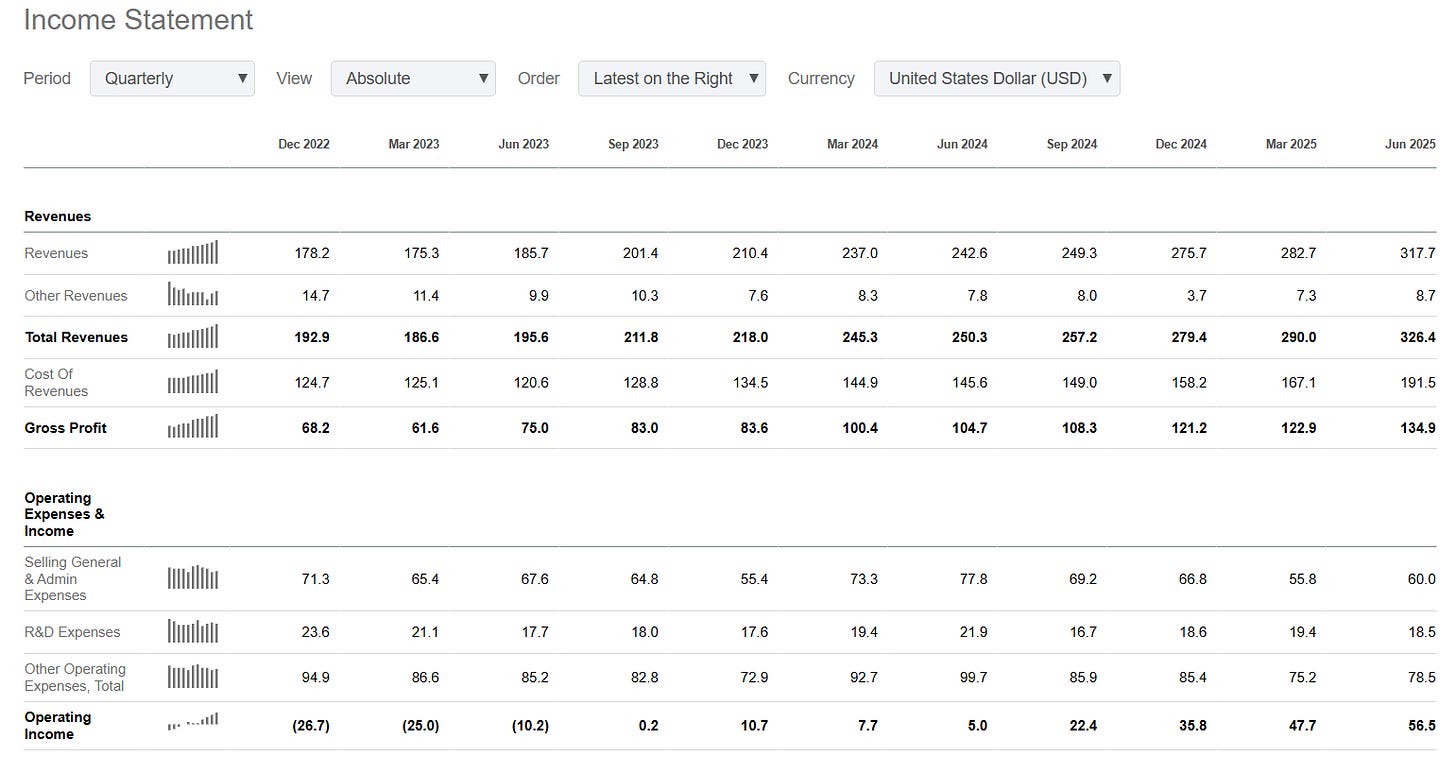Click Sep 2023 Revenues value 201.4
The image size is (1456, 758).
641,253
